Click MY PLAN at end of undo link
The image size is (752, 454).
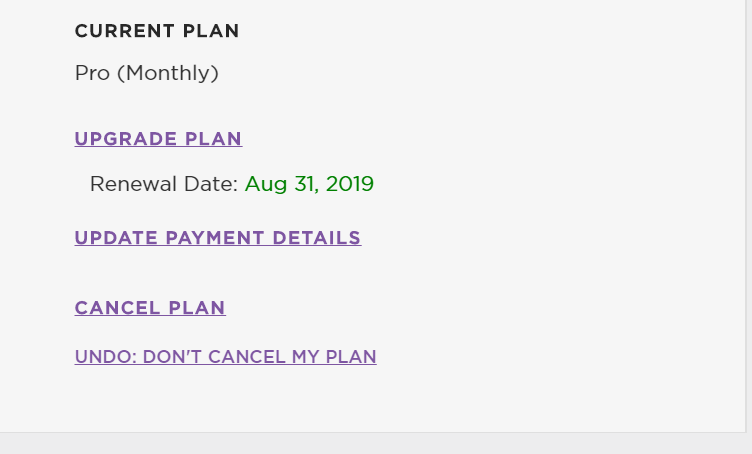tap(334, 357)
